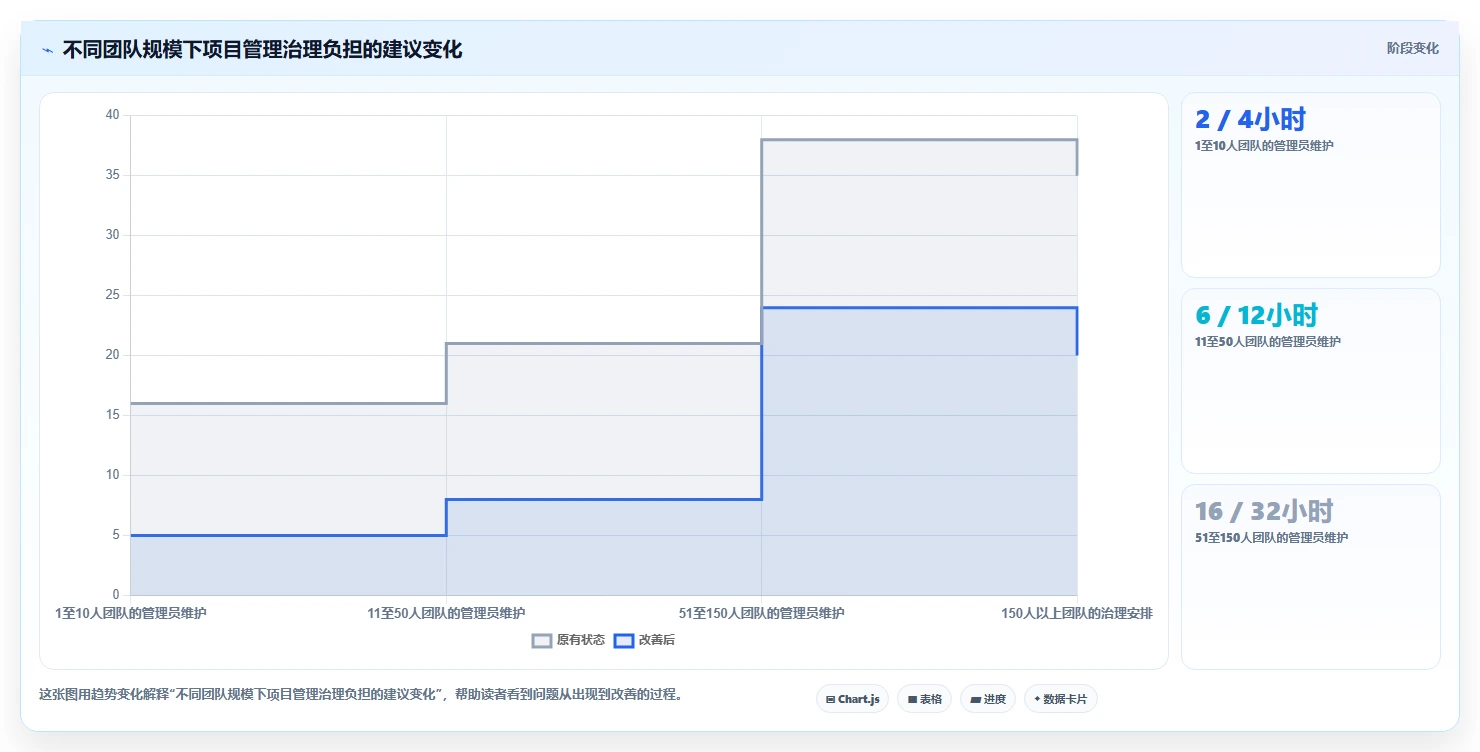Click x-axis label 150人以上团队的治理安排
The height and width of the screenshot is (752, 1480).
pos(1077,613)
